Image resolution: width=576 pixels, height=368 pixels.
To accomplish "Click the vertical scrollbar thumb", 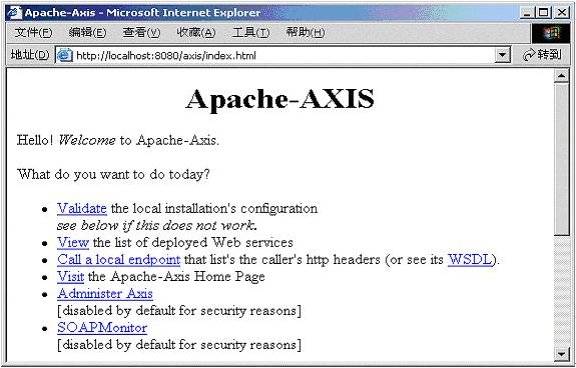I will [x=561, y=159].
